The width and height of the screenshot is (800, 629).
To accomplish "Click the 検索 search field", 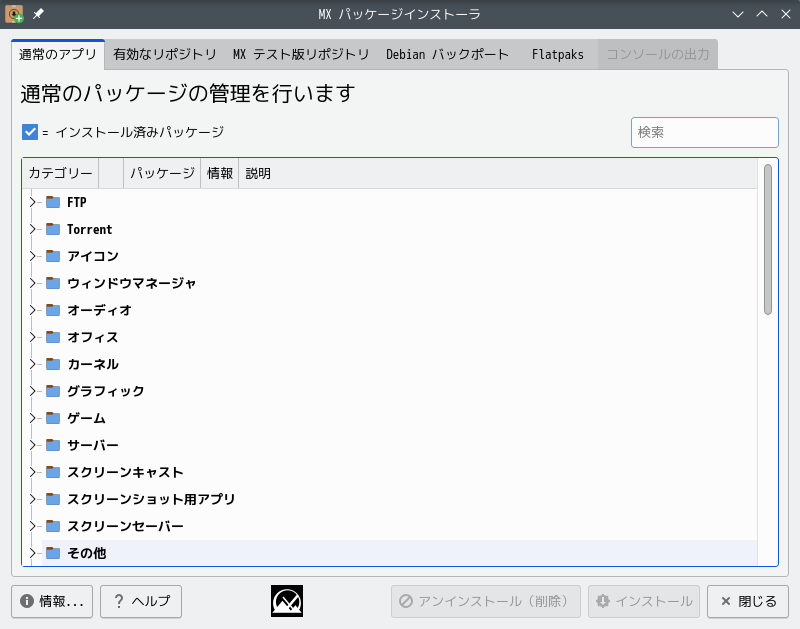I will [705, 133].
